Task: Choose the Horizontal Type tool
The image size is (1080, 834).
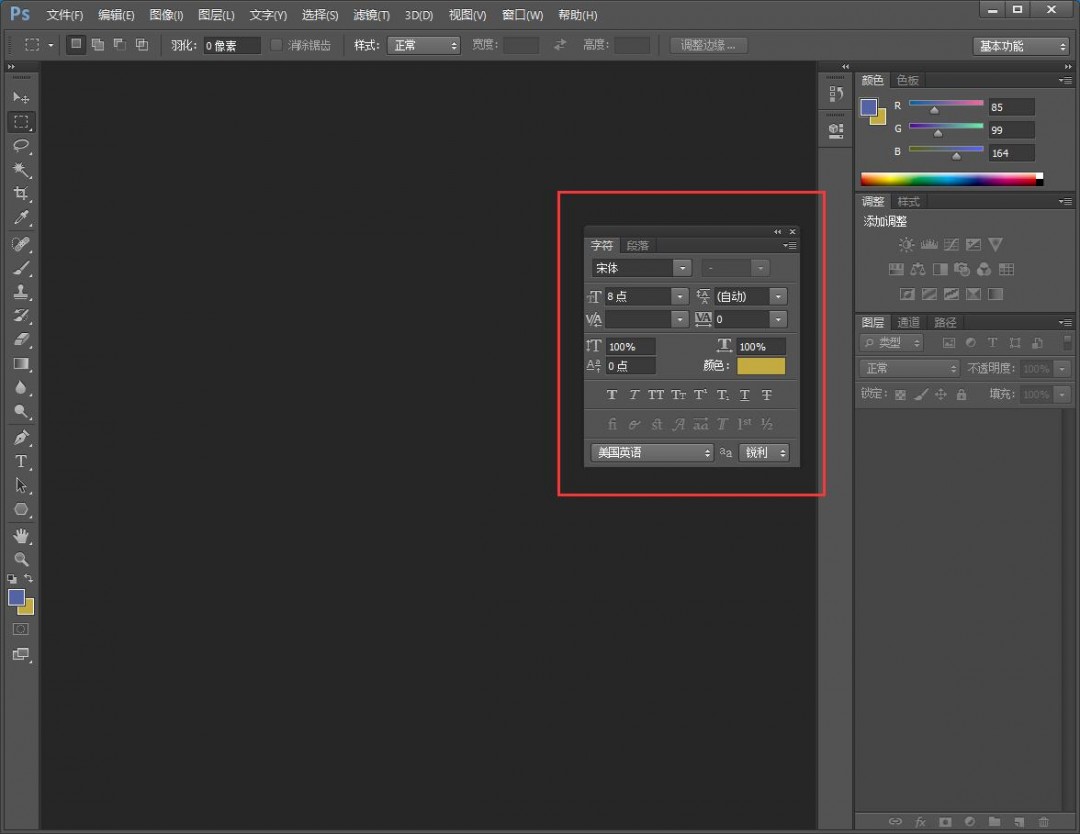Action: tap(21, 461)
